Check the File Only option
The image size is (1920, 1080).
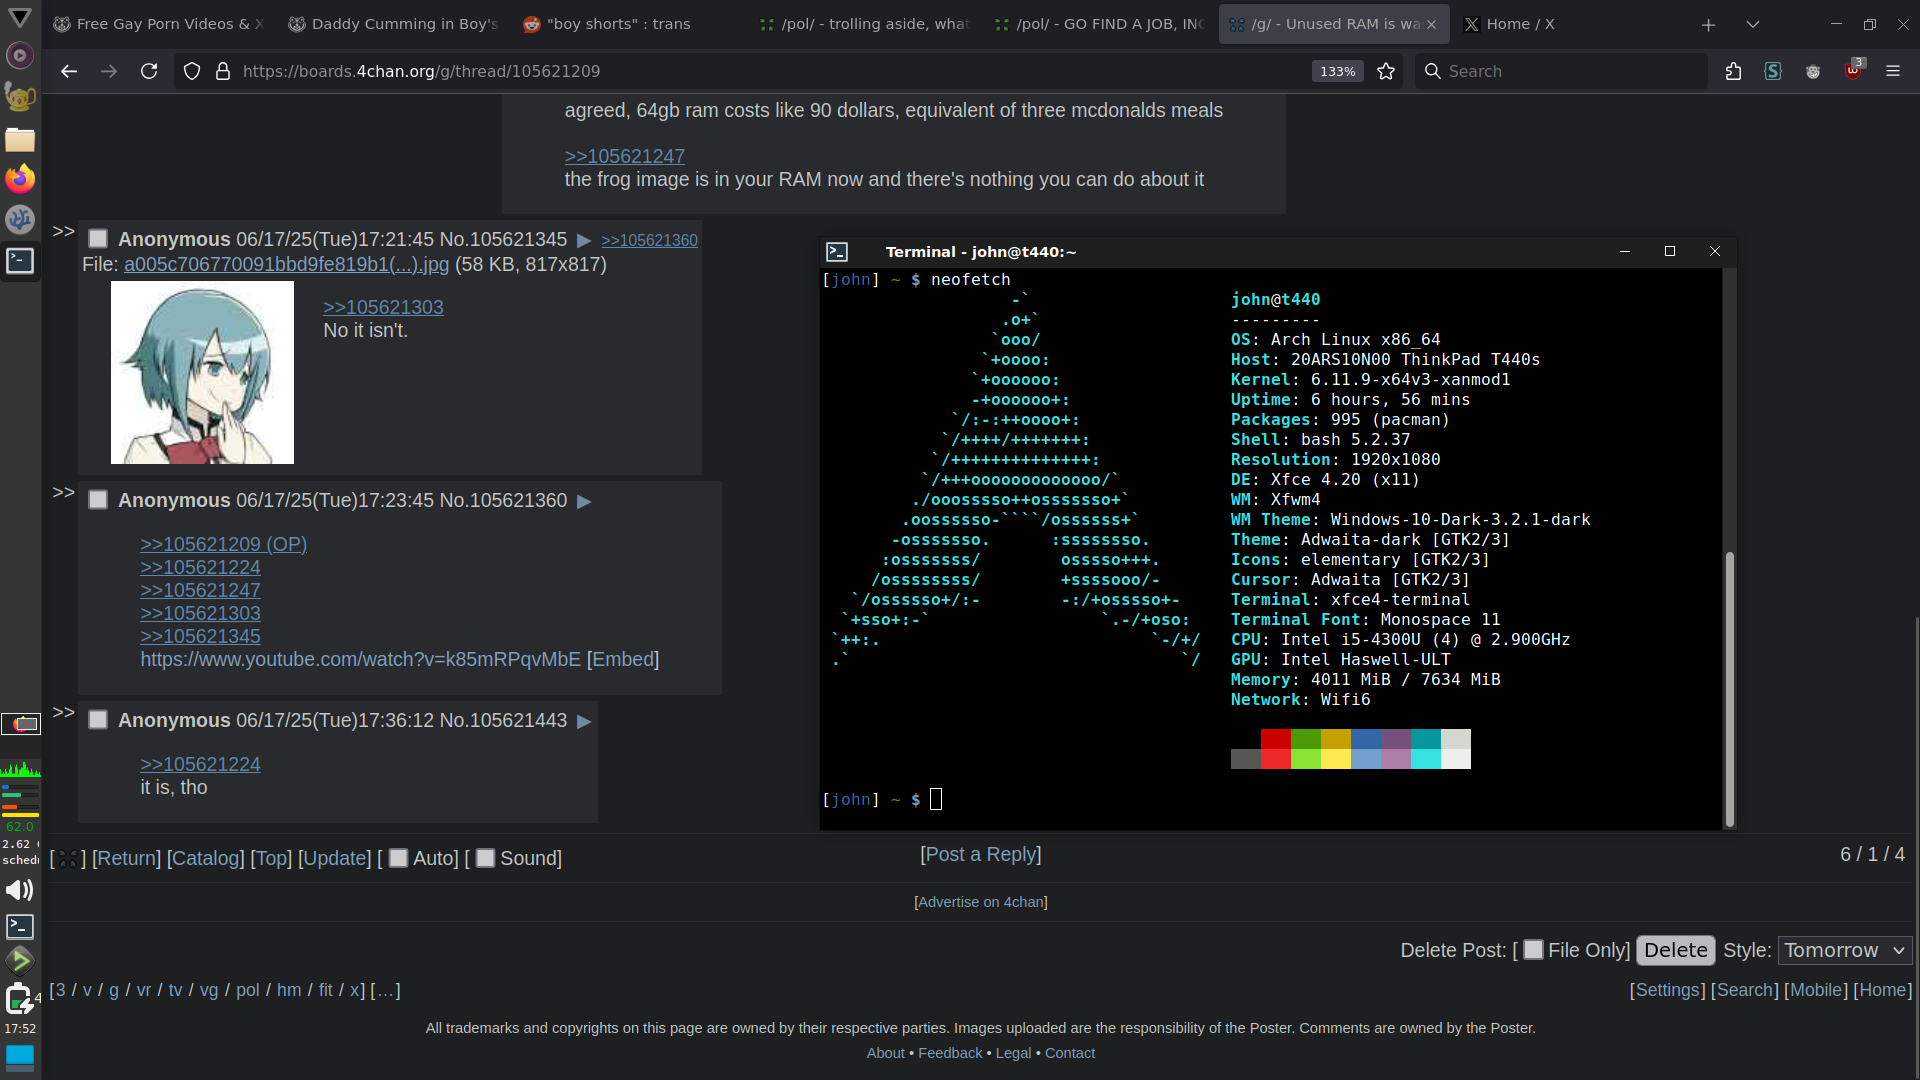[1533, 950]
